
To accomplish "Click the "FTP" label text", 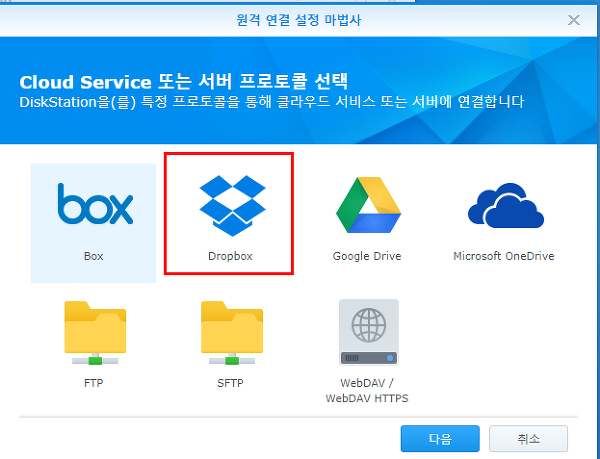I will 93,383.
